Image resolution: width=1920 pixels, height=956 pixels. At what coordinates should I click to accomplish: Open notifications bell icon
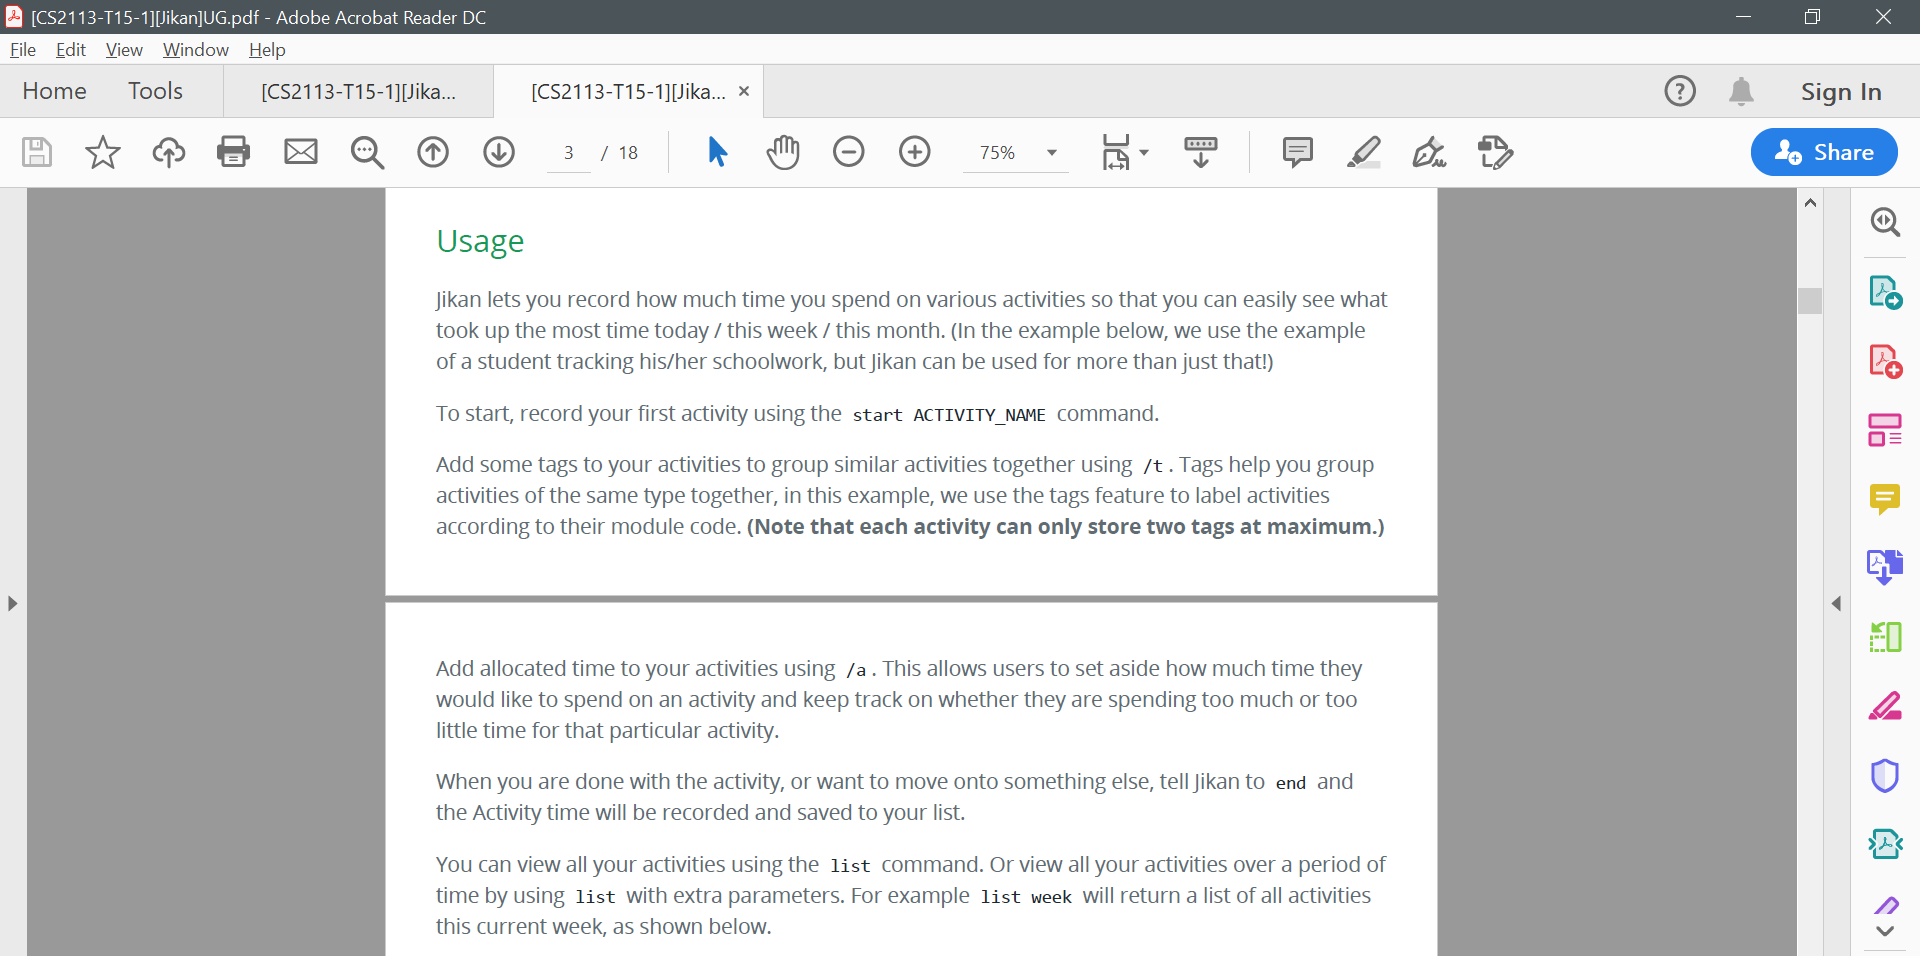[x=1741, y=91]
